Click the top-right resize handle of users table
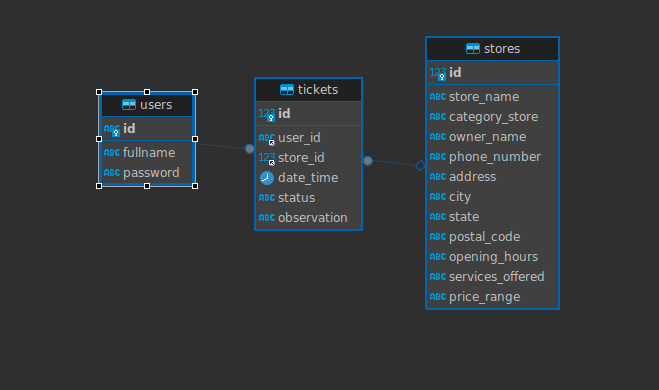The width and height of the screenshot is (659, 390). point(195,92)
